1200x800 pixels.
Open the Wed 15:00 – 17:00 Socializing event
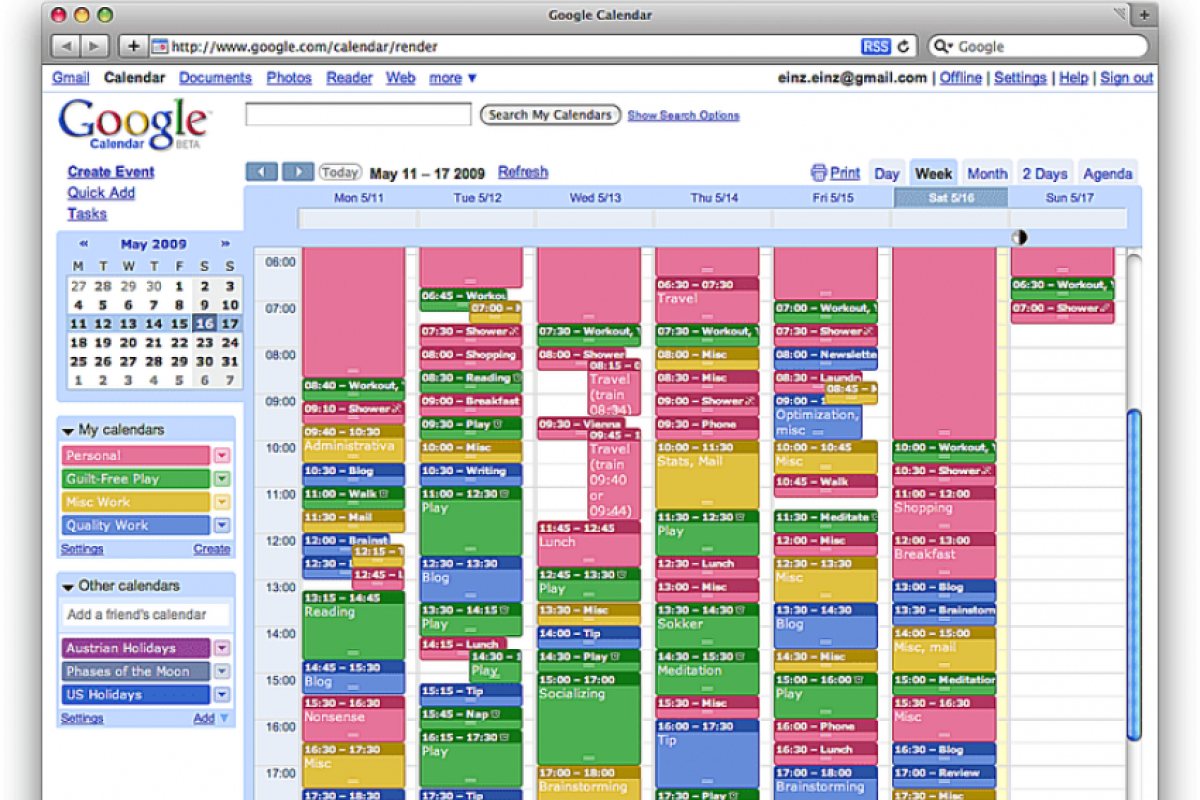pyautogui.click(x=589, y=719)
